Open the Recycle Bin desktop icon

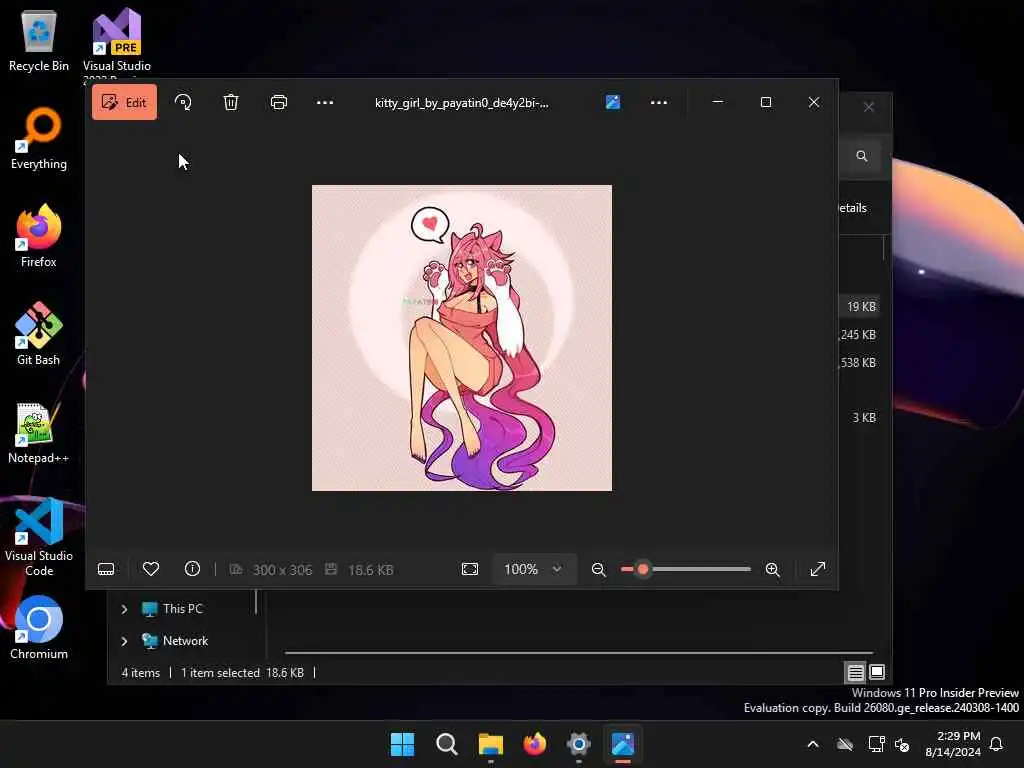(x=39, y=40)
